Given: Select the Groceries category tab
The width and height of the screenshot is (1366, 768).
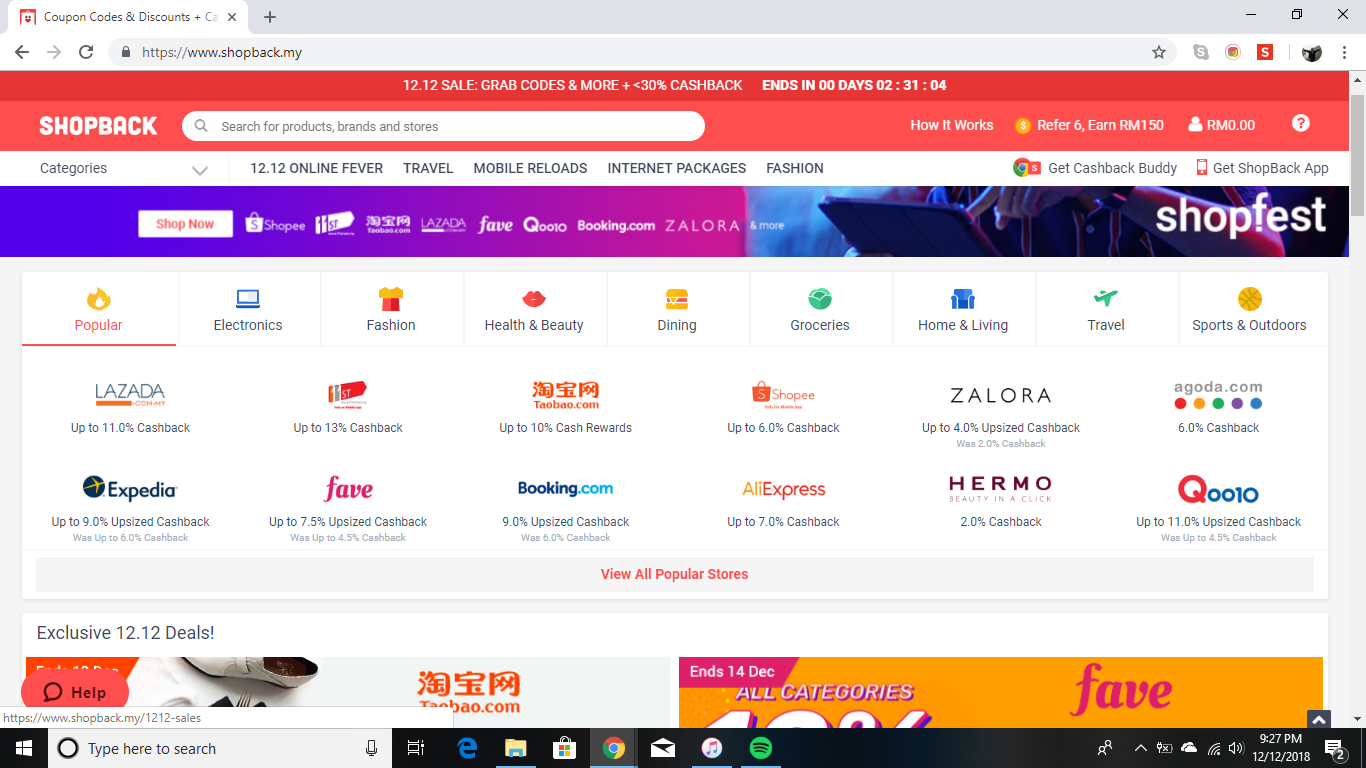Looking at the screenshot, I should (820, 310).
